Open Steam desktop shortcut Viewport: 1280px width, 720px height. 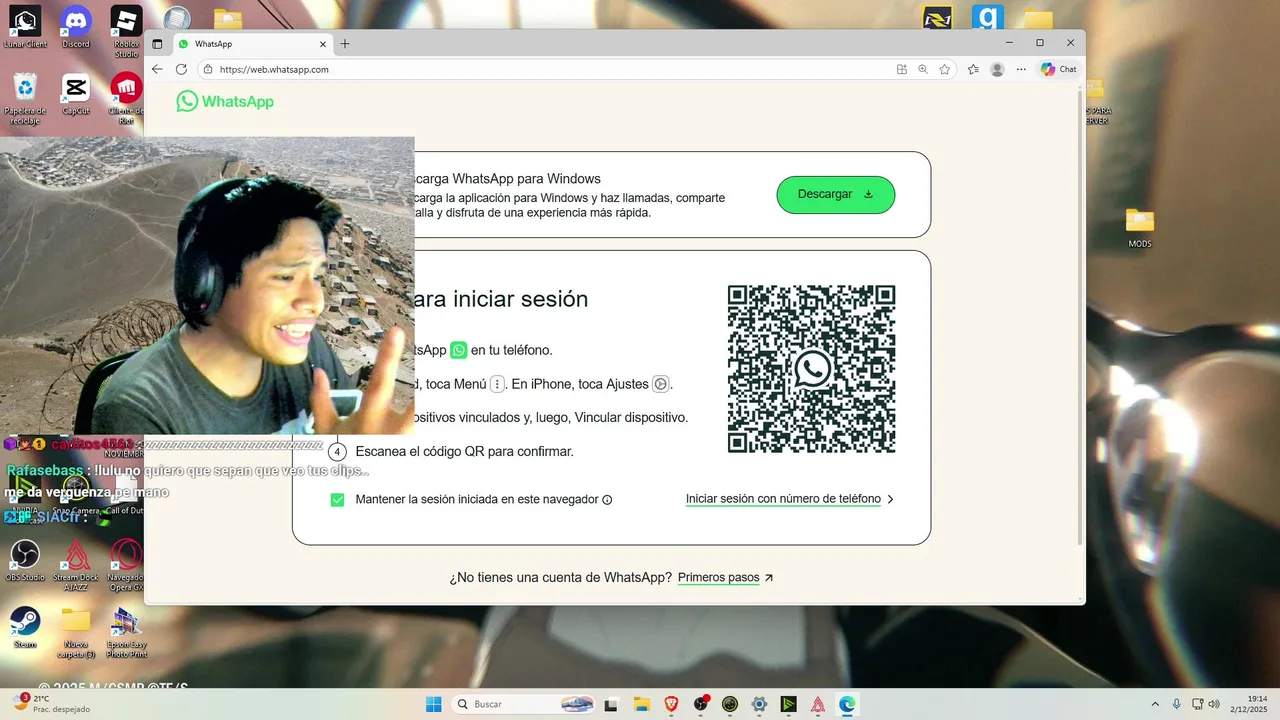pos(25,628)
